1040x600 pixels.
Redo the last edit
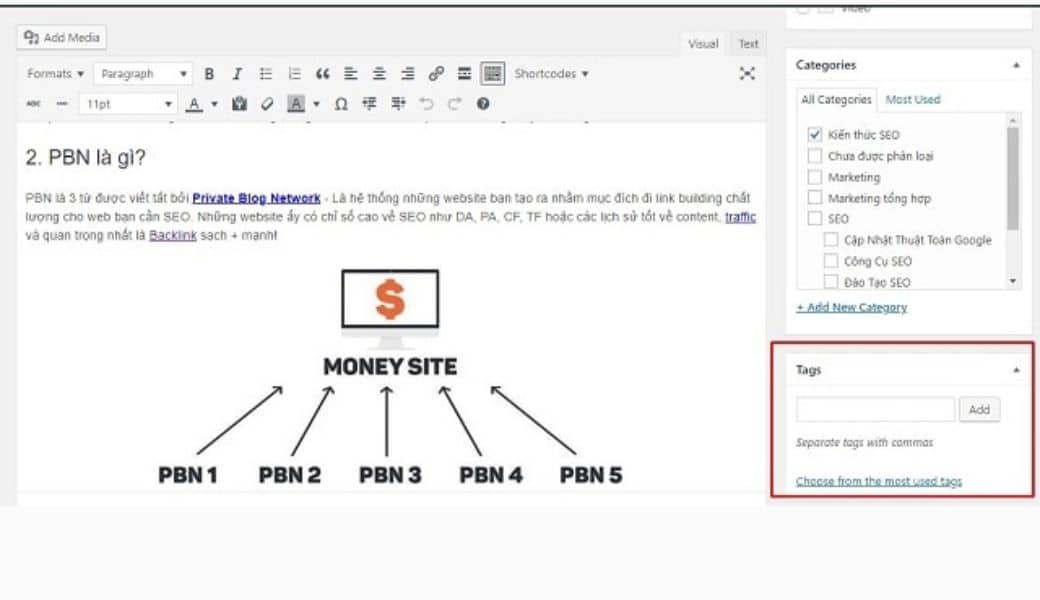pyautogui.click(x=454, y=103)
